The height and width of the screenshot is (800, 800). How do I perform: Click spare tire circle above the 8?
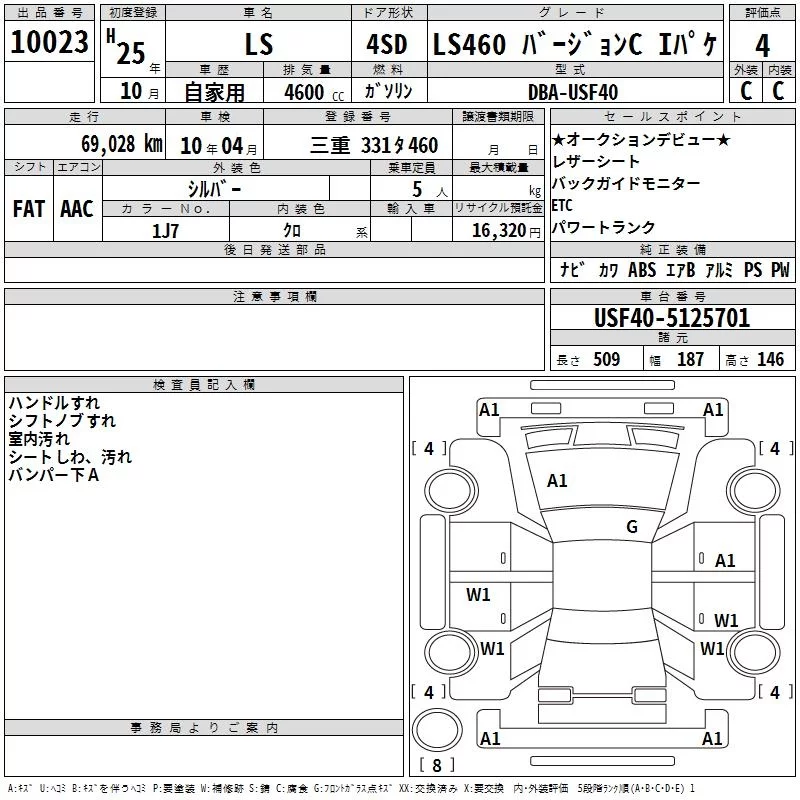pyautogui.click(x=437, y=730)
